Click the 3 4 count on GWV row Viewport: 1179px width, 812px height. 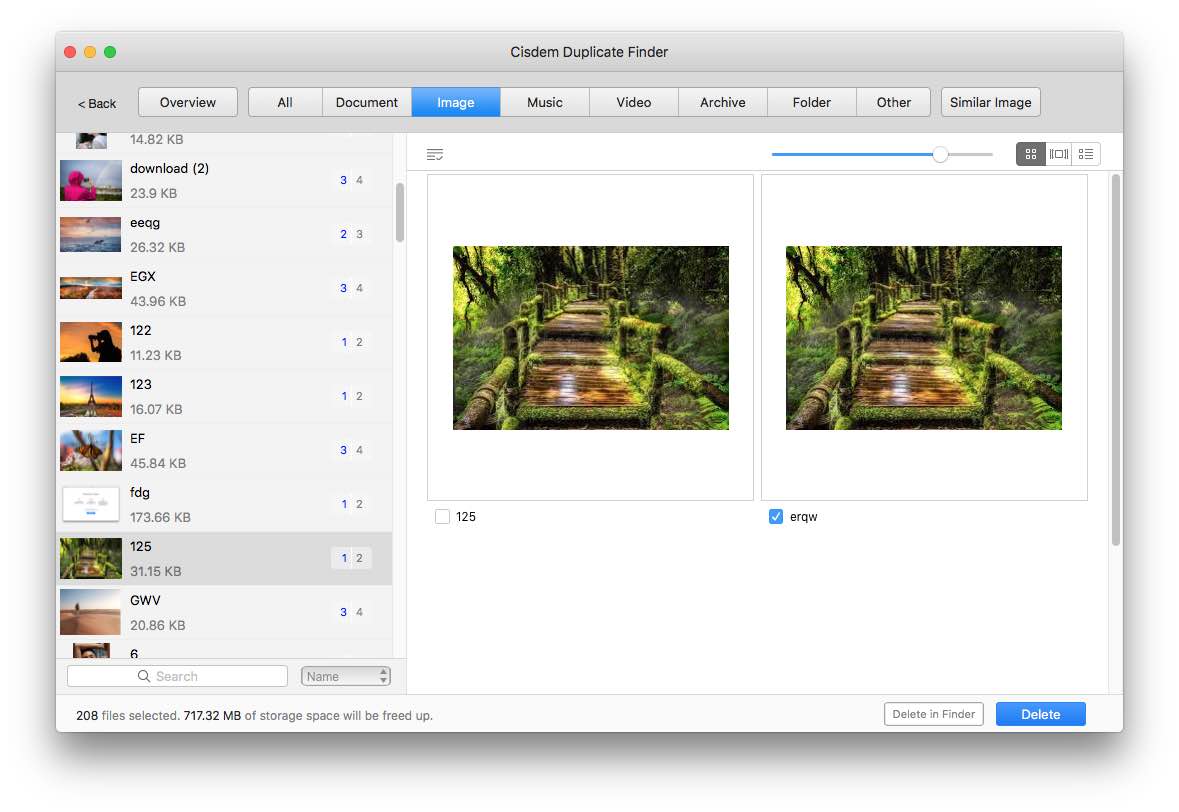click(x=351, y=612)
